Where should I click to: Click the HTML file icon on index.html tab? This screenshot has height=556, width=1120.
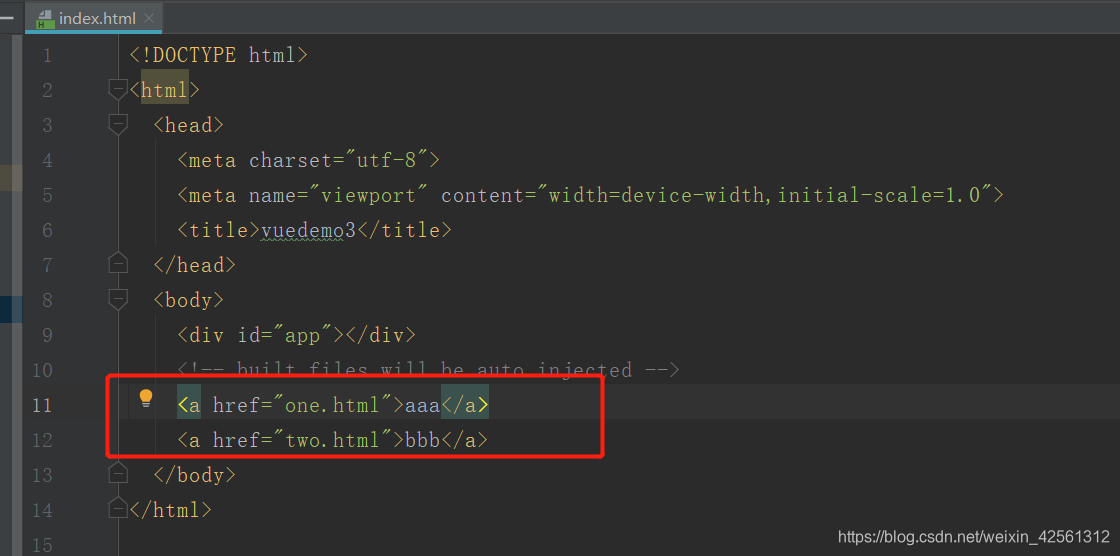pos(45,19)
